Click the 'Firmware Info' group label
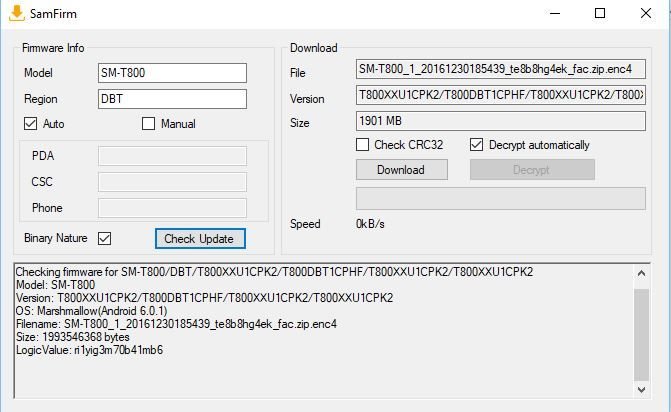The height and width of the screenshot is (412, 671). pos(53,48)
